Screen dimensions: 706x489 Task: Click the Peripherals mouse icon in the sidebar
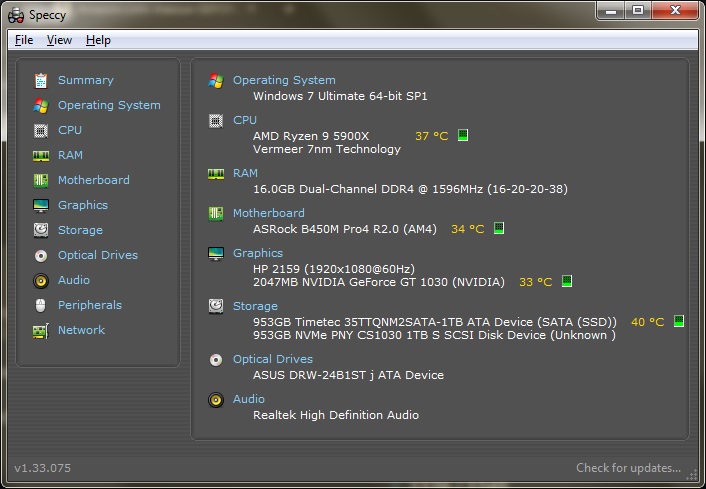pos(41,305)
